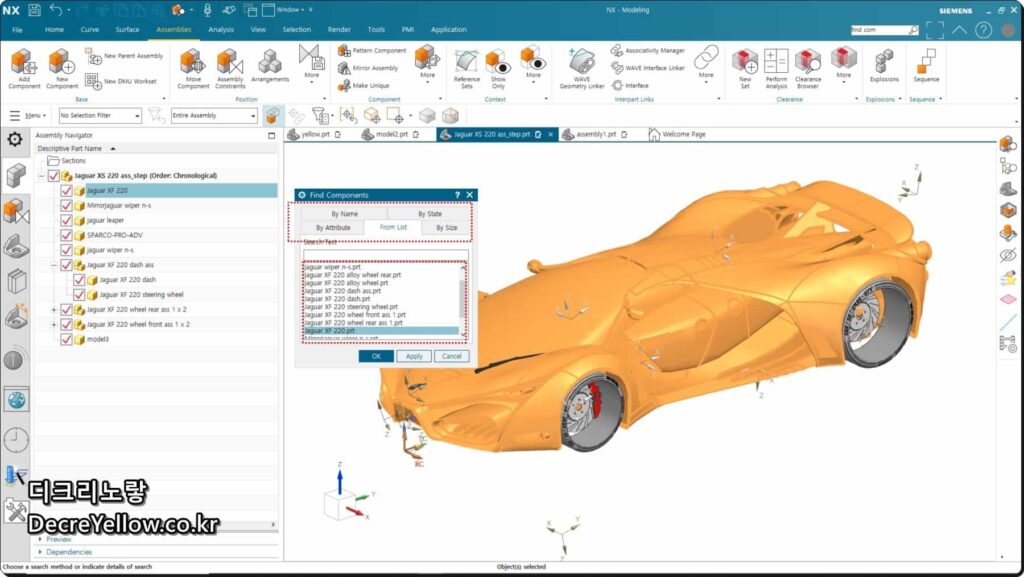Click the Undo icon
The height and width of the screenshot is (577, 1024).
[x=56, y=10]
